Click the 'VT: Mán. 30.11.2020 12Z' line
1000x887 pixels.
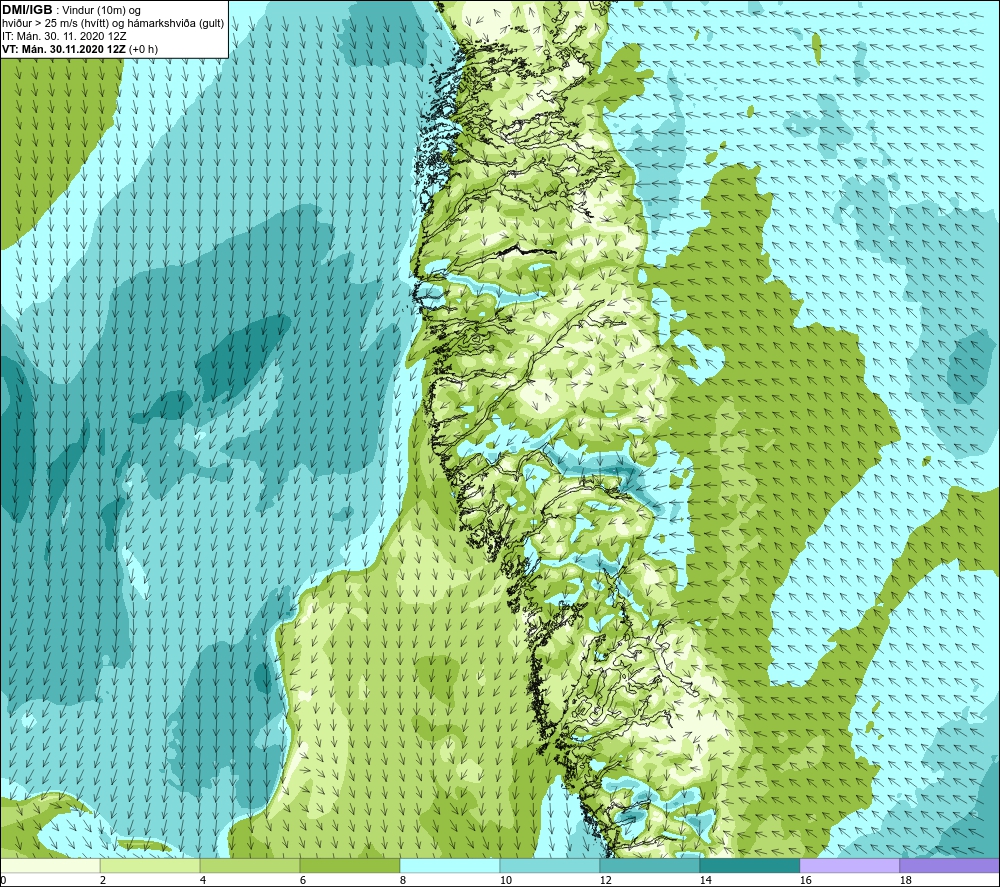point(64,49)
